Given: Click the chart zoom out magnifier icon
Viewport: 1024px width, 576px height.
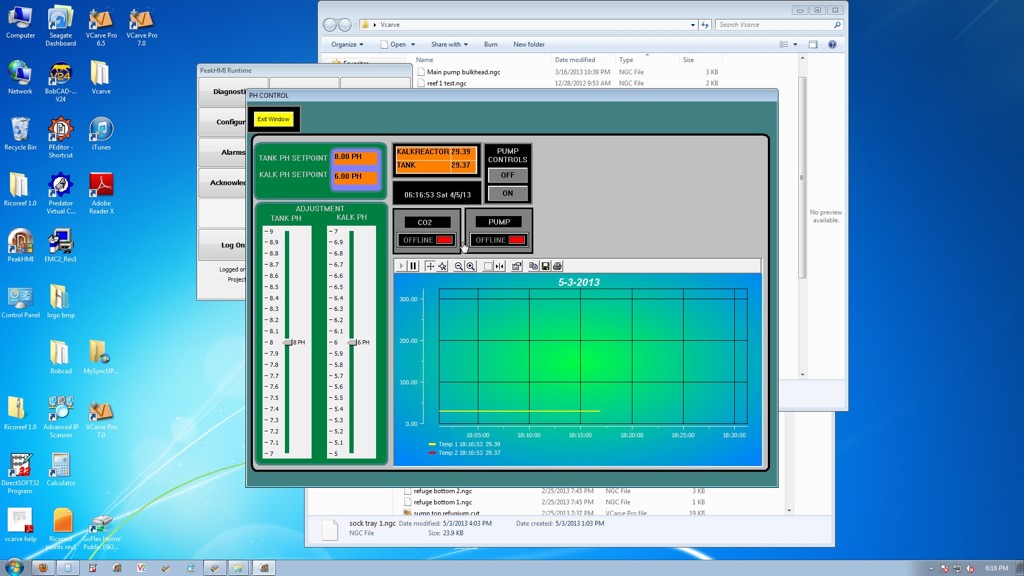Looking at the screenshot, I should [459, 266].
